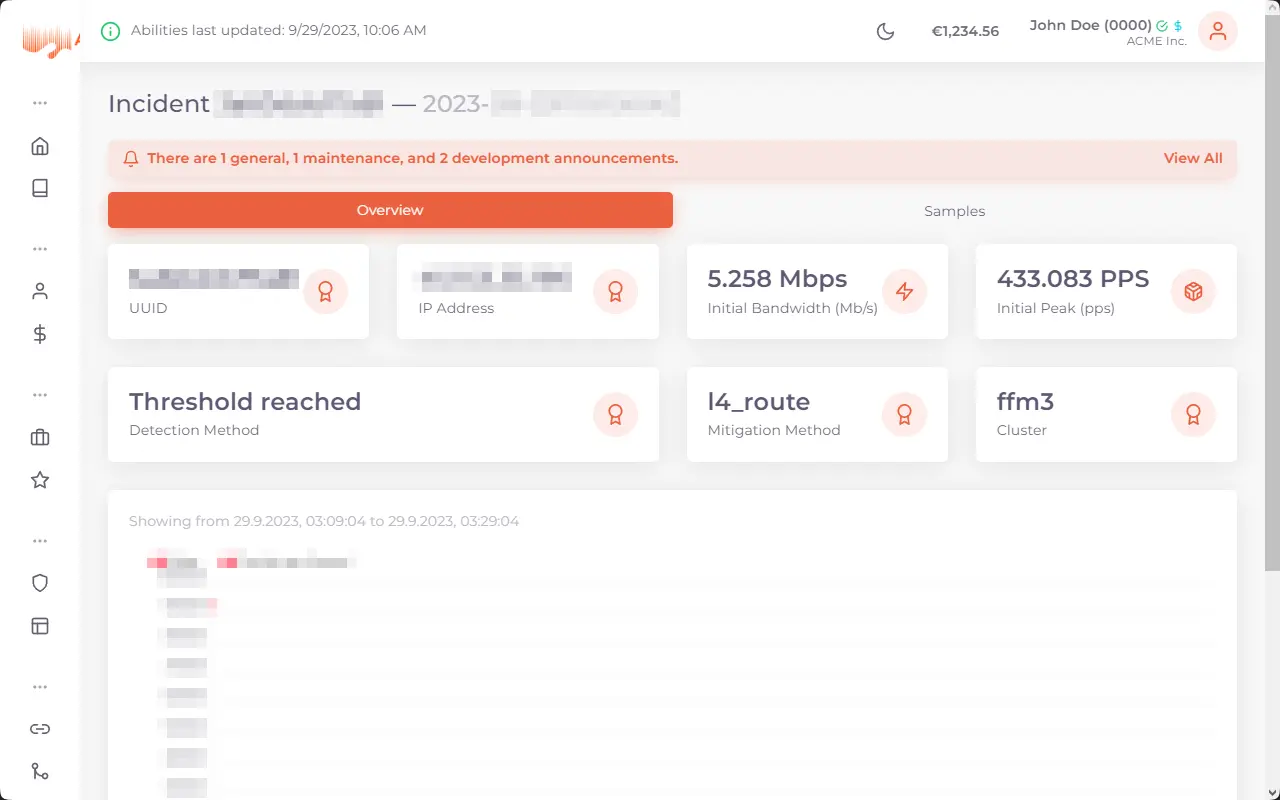The image size is (1280, 800).
Task: Open the Home section in the sidebar
Action: (x=40, y=145)
